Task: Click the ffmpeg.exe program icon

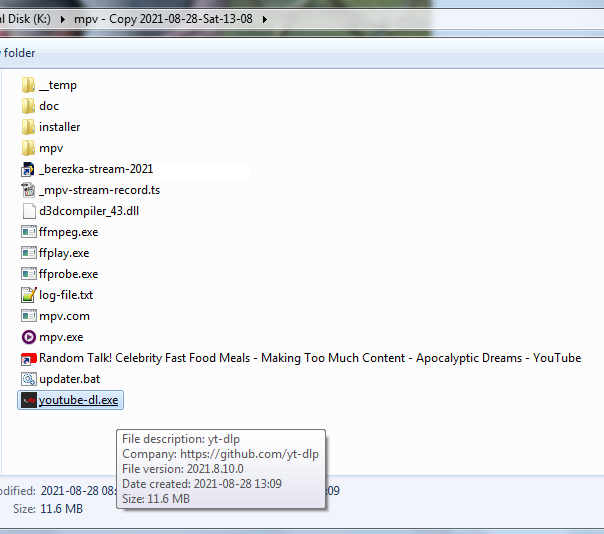Action: tap(29, 232)
